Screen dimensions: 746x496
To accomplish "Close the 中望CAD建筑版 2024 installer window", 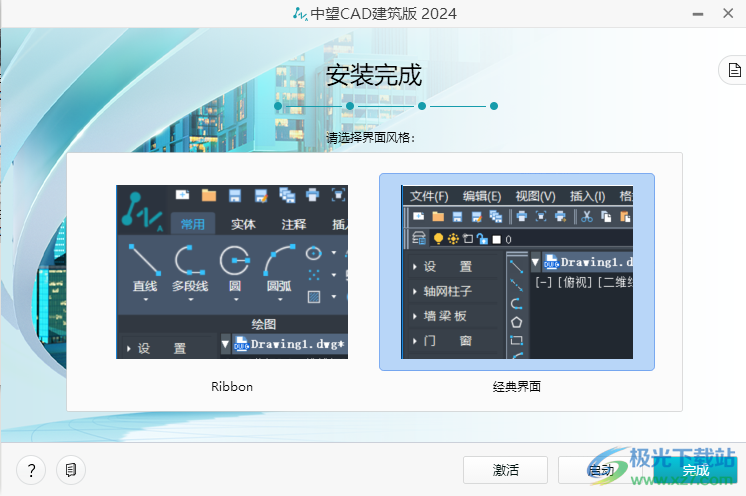I will coord(728,14).
